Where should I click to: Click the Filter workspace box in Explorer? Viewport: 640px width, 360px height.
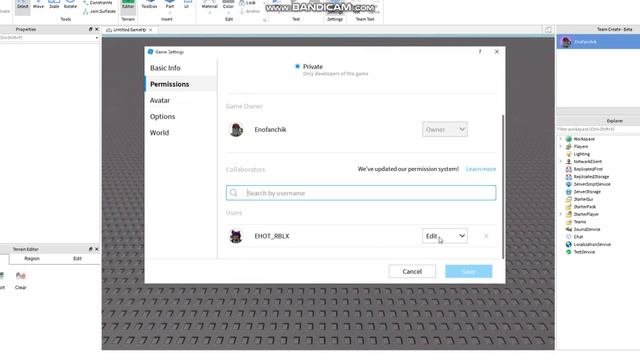pyautogui.click(x=598, y=129)
